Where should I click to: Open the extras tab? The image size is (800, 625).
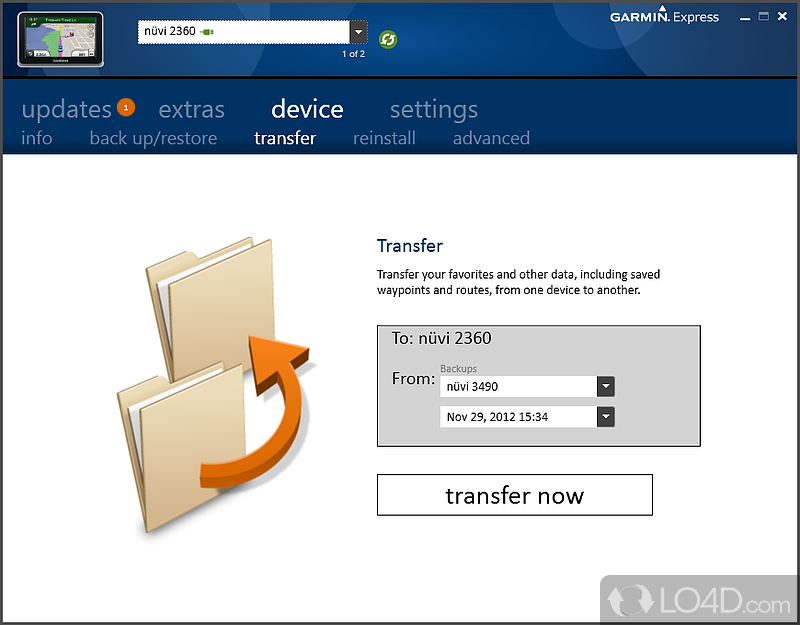point(191,109)
